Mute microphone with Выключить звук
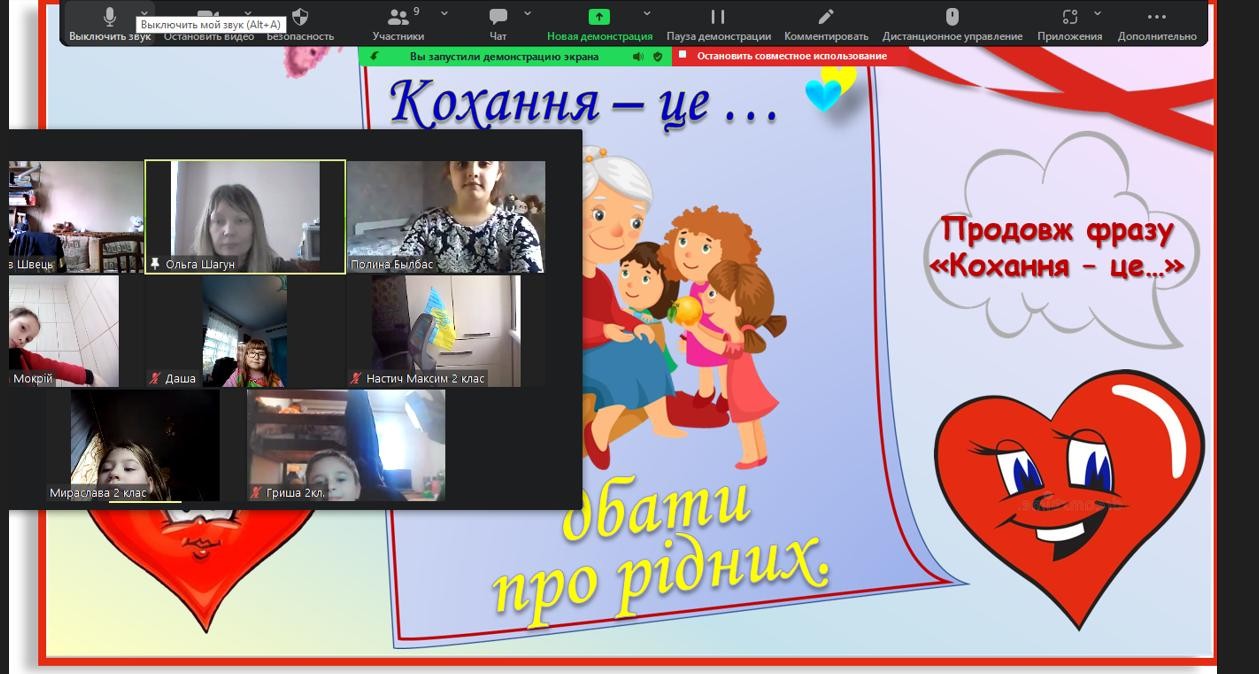Image resolution: width=1259 pixels, height=674 pixels. (x=110, y=18)
